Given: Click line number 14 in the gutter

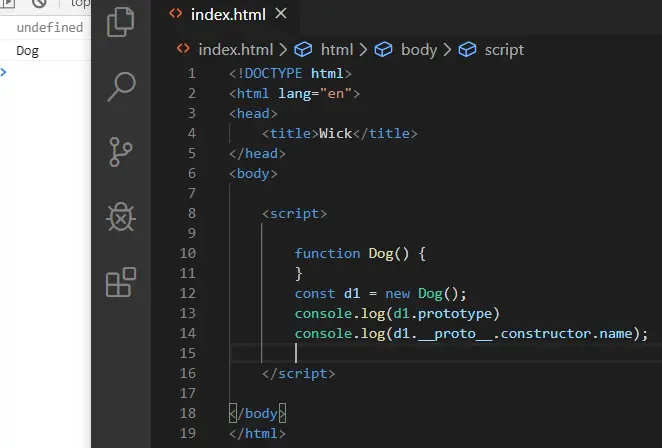Looking at the screenshot, I should [x=188, y=334].
